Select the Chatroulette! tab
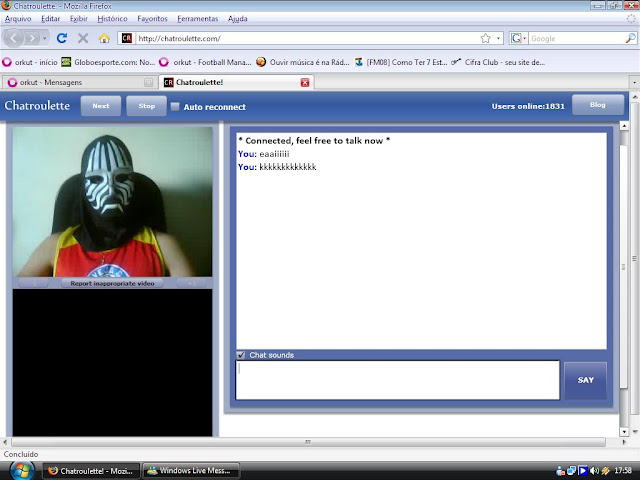The image size is (640, 480). (237, 82)
